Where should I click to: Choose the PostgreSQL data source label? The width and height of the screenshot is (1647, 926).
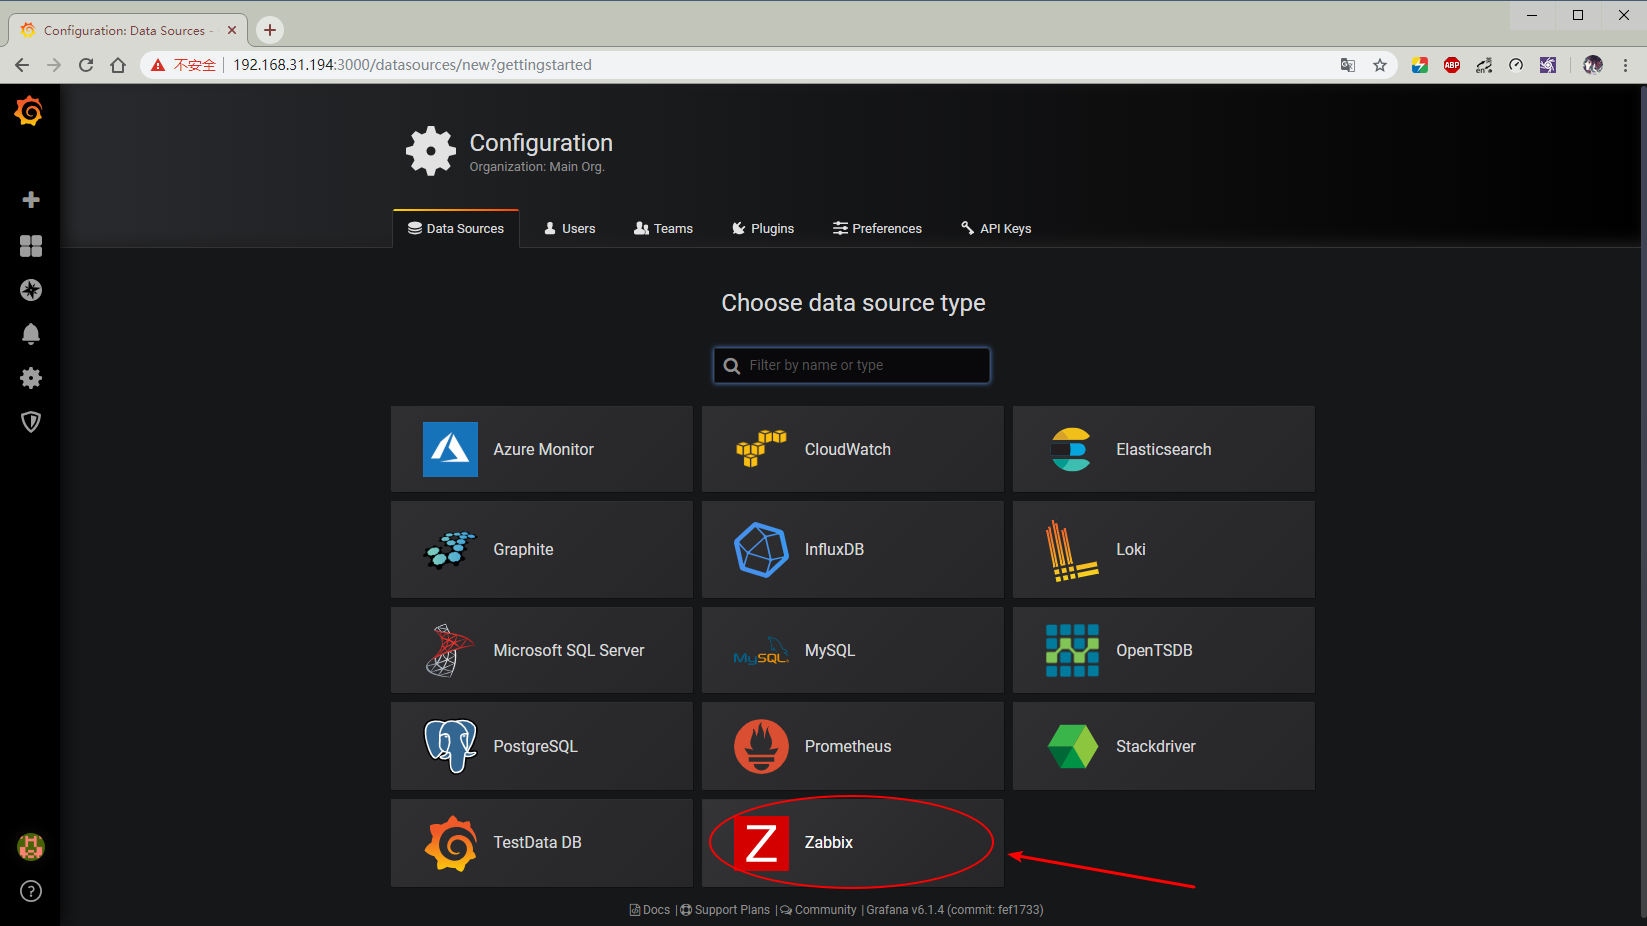[x=535, y=747]
